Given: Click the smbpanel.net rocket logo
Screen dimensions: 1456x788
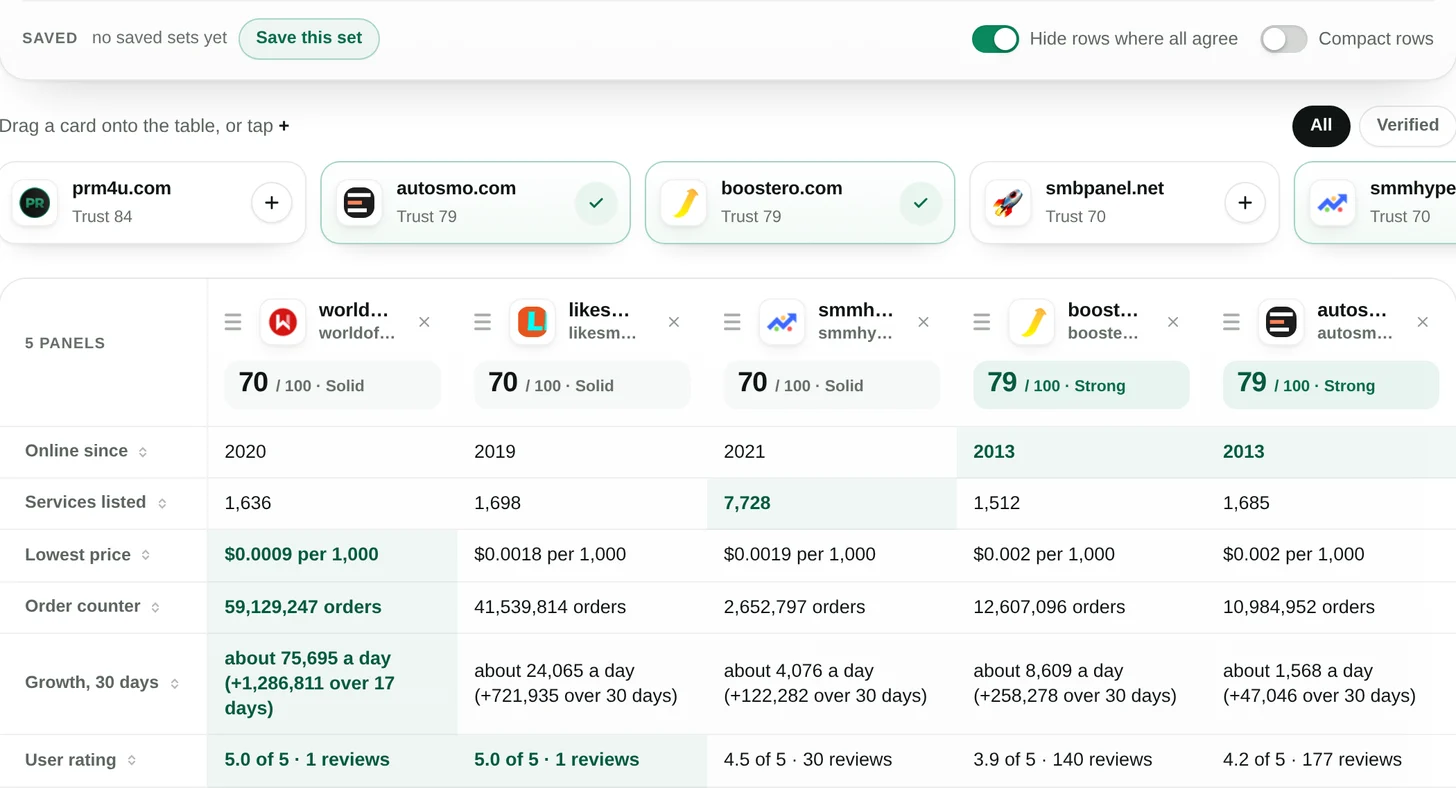Looking at the screenshot, I should (1008, 203).
